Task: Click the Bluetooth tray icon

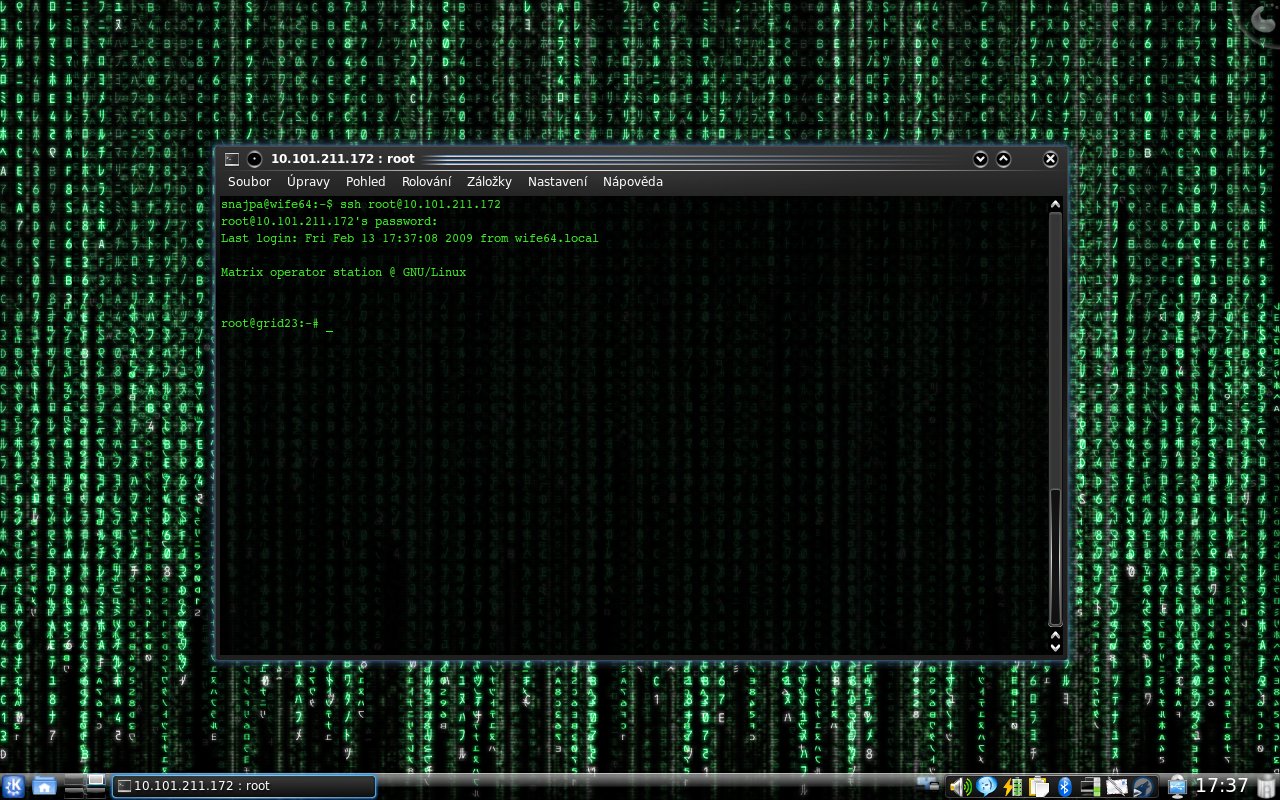Action: [x=1064, y=786]
